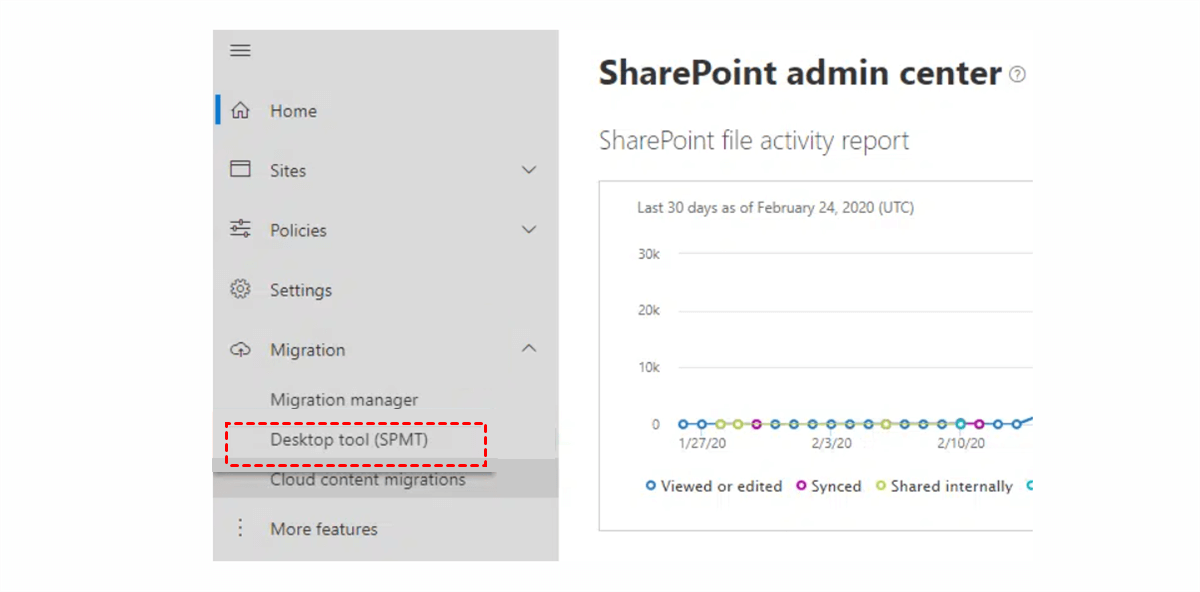
Task: Toggle the hamburger navigation menu icon
Action: click(x=240, y=51)
